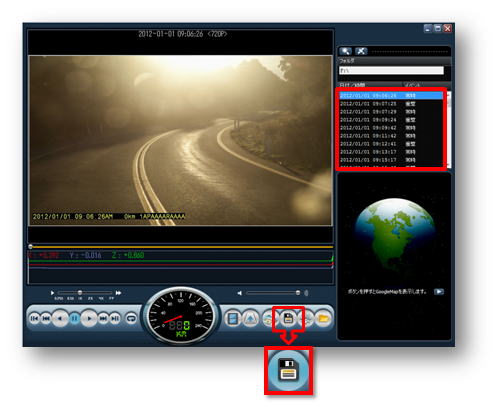Click the playback speed slider knob

80,292
